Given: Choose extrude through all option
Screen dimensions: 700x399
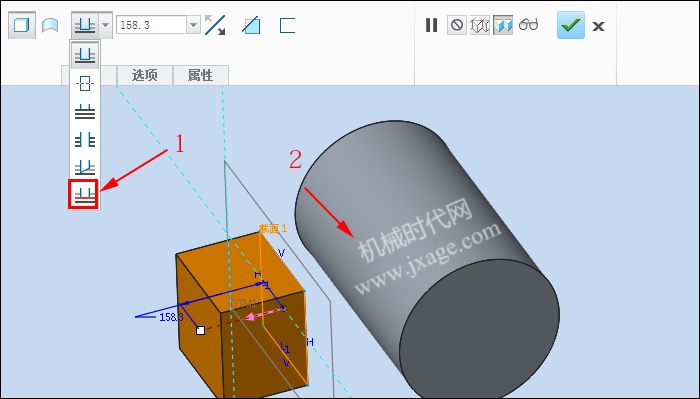Looking at the screenshot, I should [x=85, y=140].
